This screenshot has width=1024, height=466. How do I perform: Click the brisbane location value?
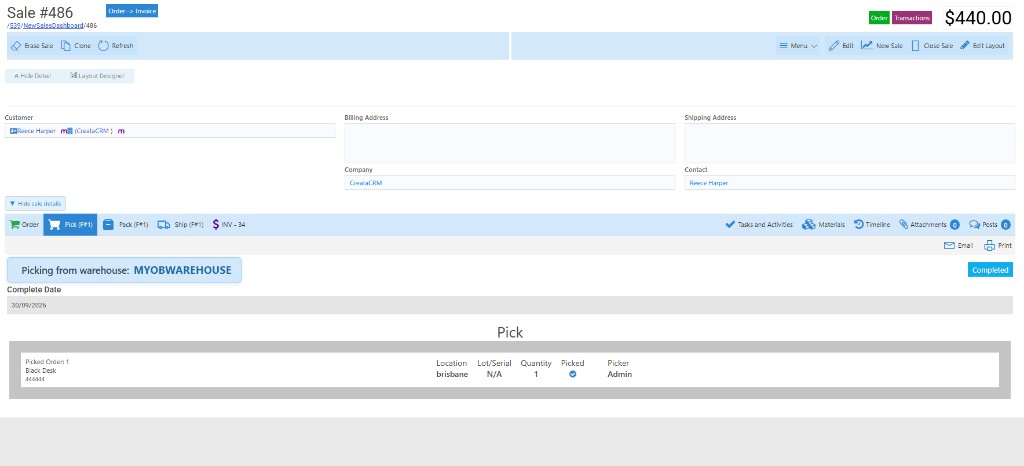pos(452,375)
